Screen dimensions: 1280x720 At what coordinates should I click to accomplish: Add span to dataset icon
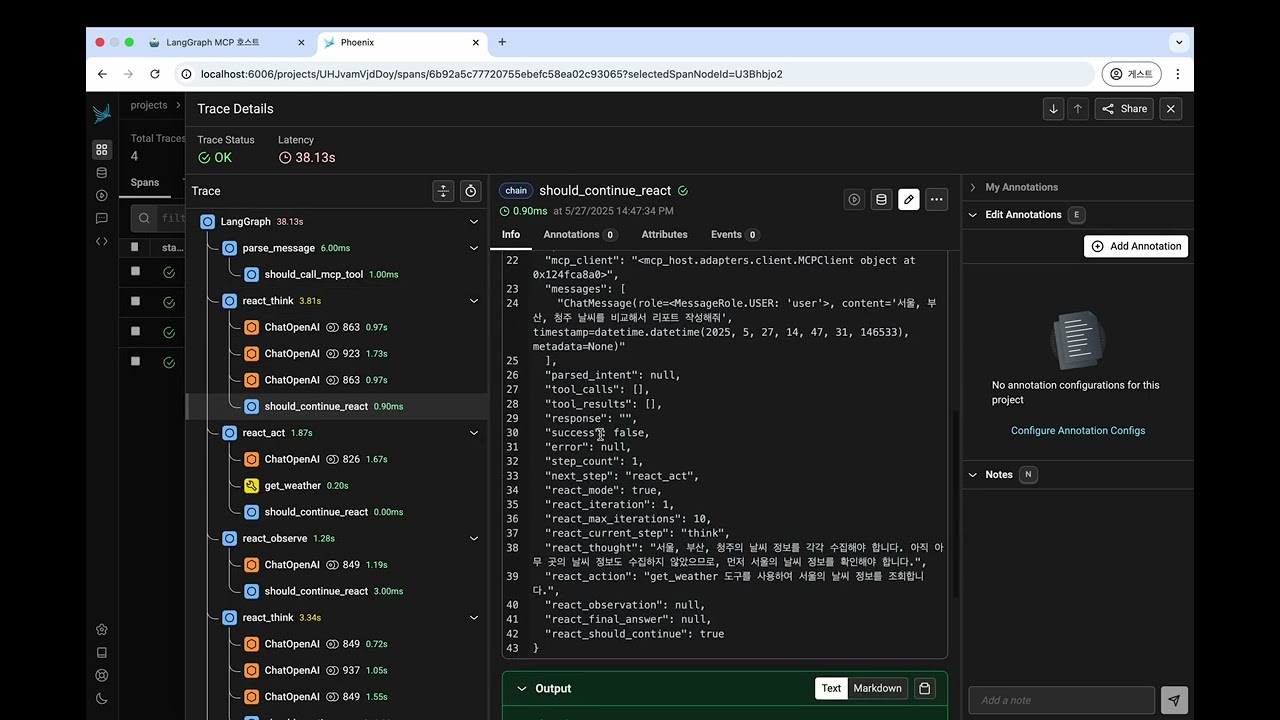click(881, 200)
